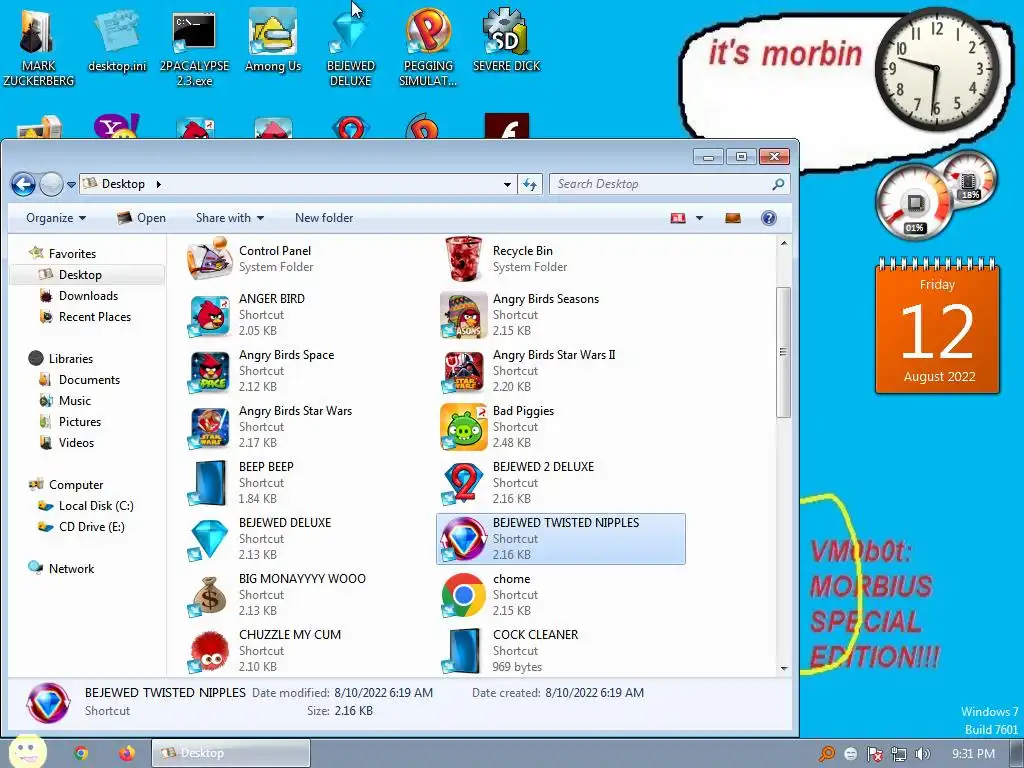This screenshot has height=768, width=1024.
Task: Click the Among Us desktop icon
Action: click(x=273, y=40)
